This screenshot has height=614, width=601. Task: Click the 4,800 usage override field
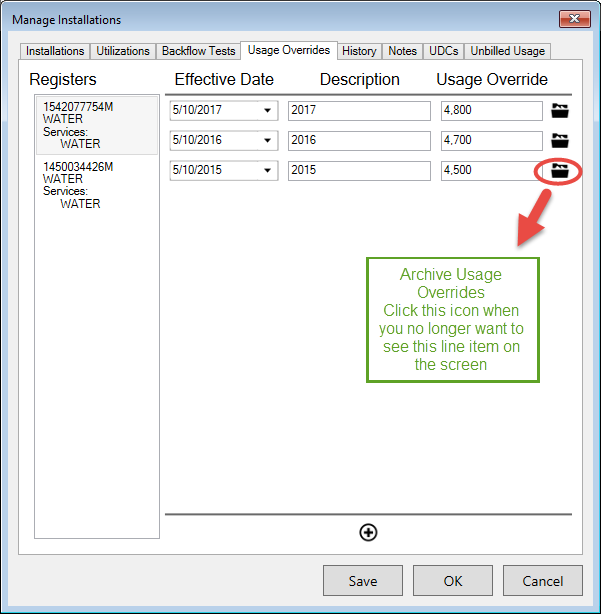point(491,110)
